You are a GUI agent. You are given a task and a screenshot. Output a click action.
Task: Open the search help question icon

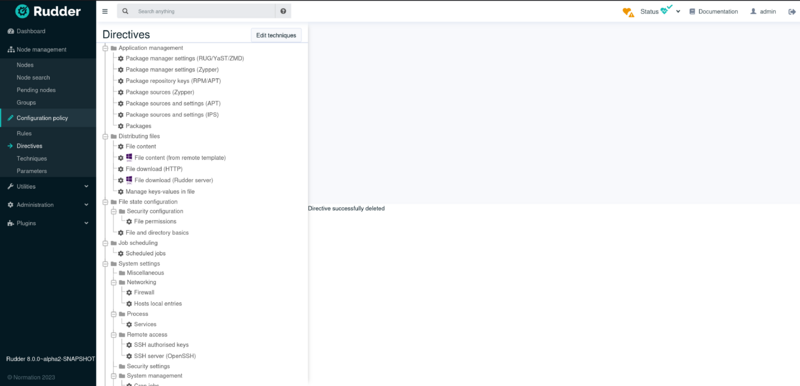283,11
